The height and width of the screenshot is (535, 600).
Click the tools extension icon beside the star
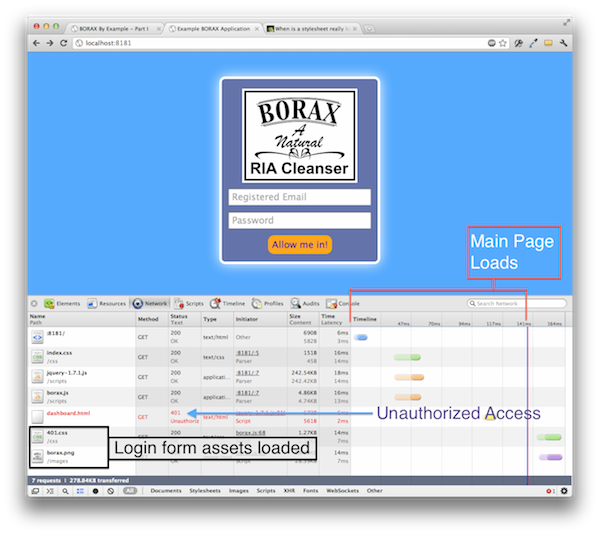[x=518, y=43]
